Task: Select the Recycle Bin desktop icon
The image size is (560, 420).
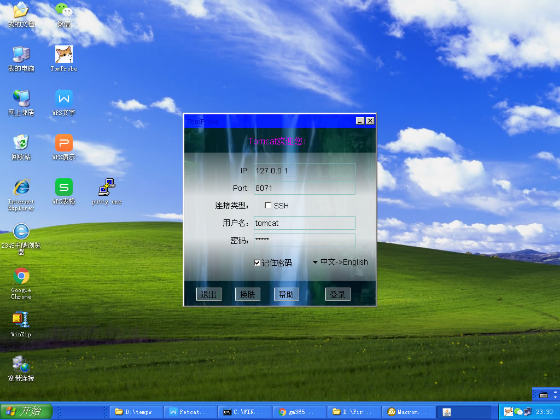Action: point(21,147)
